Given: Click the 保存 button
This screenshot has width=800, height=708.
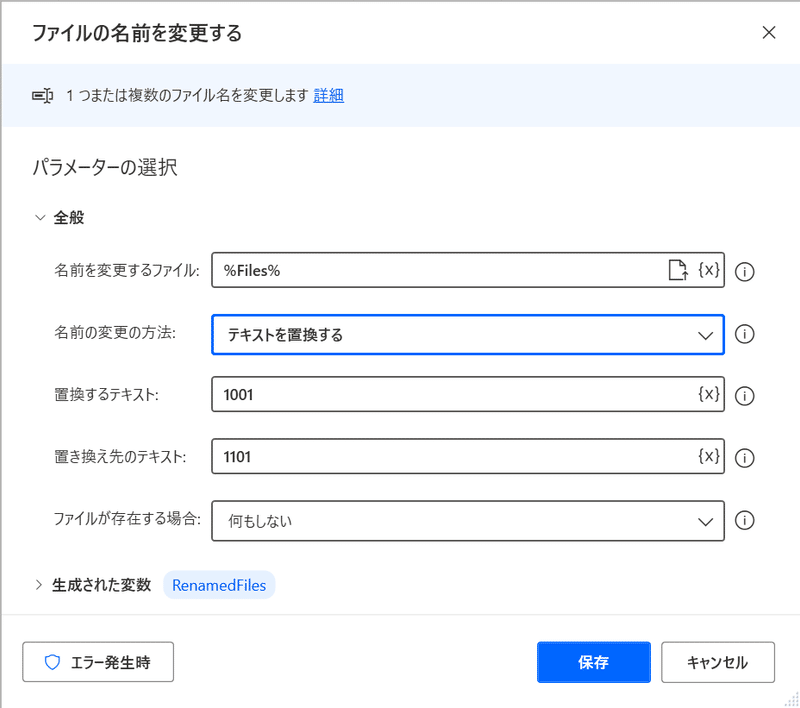Looking at the screenshot, I should 593,662.
